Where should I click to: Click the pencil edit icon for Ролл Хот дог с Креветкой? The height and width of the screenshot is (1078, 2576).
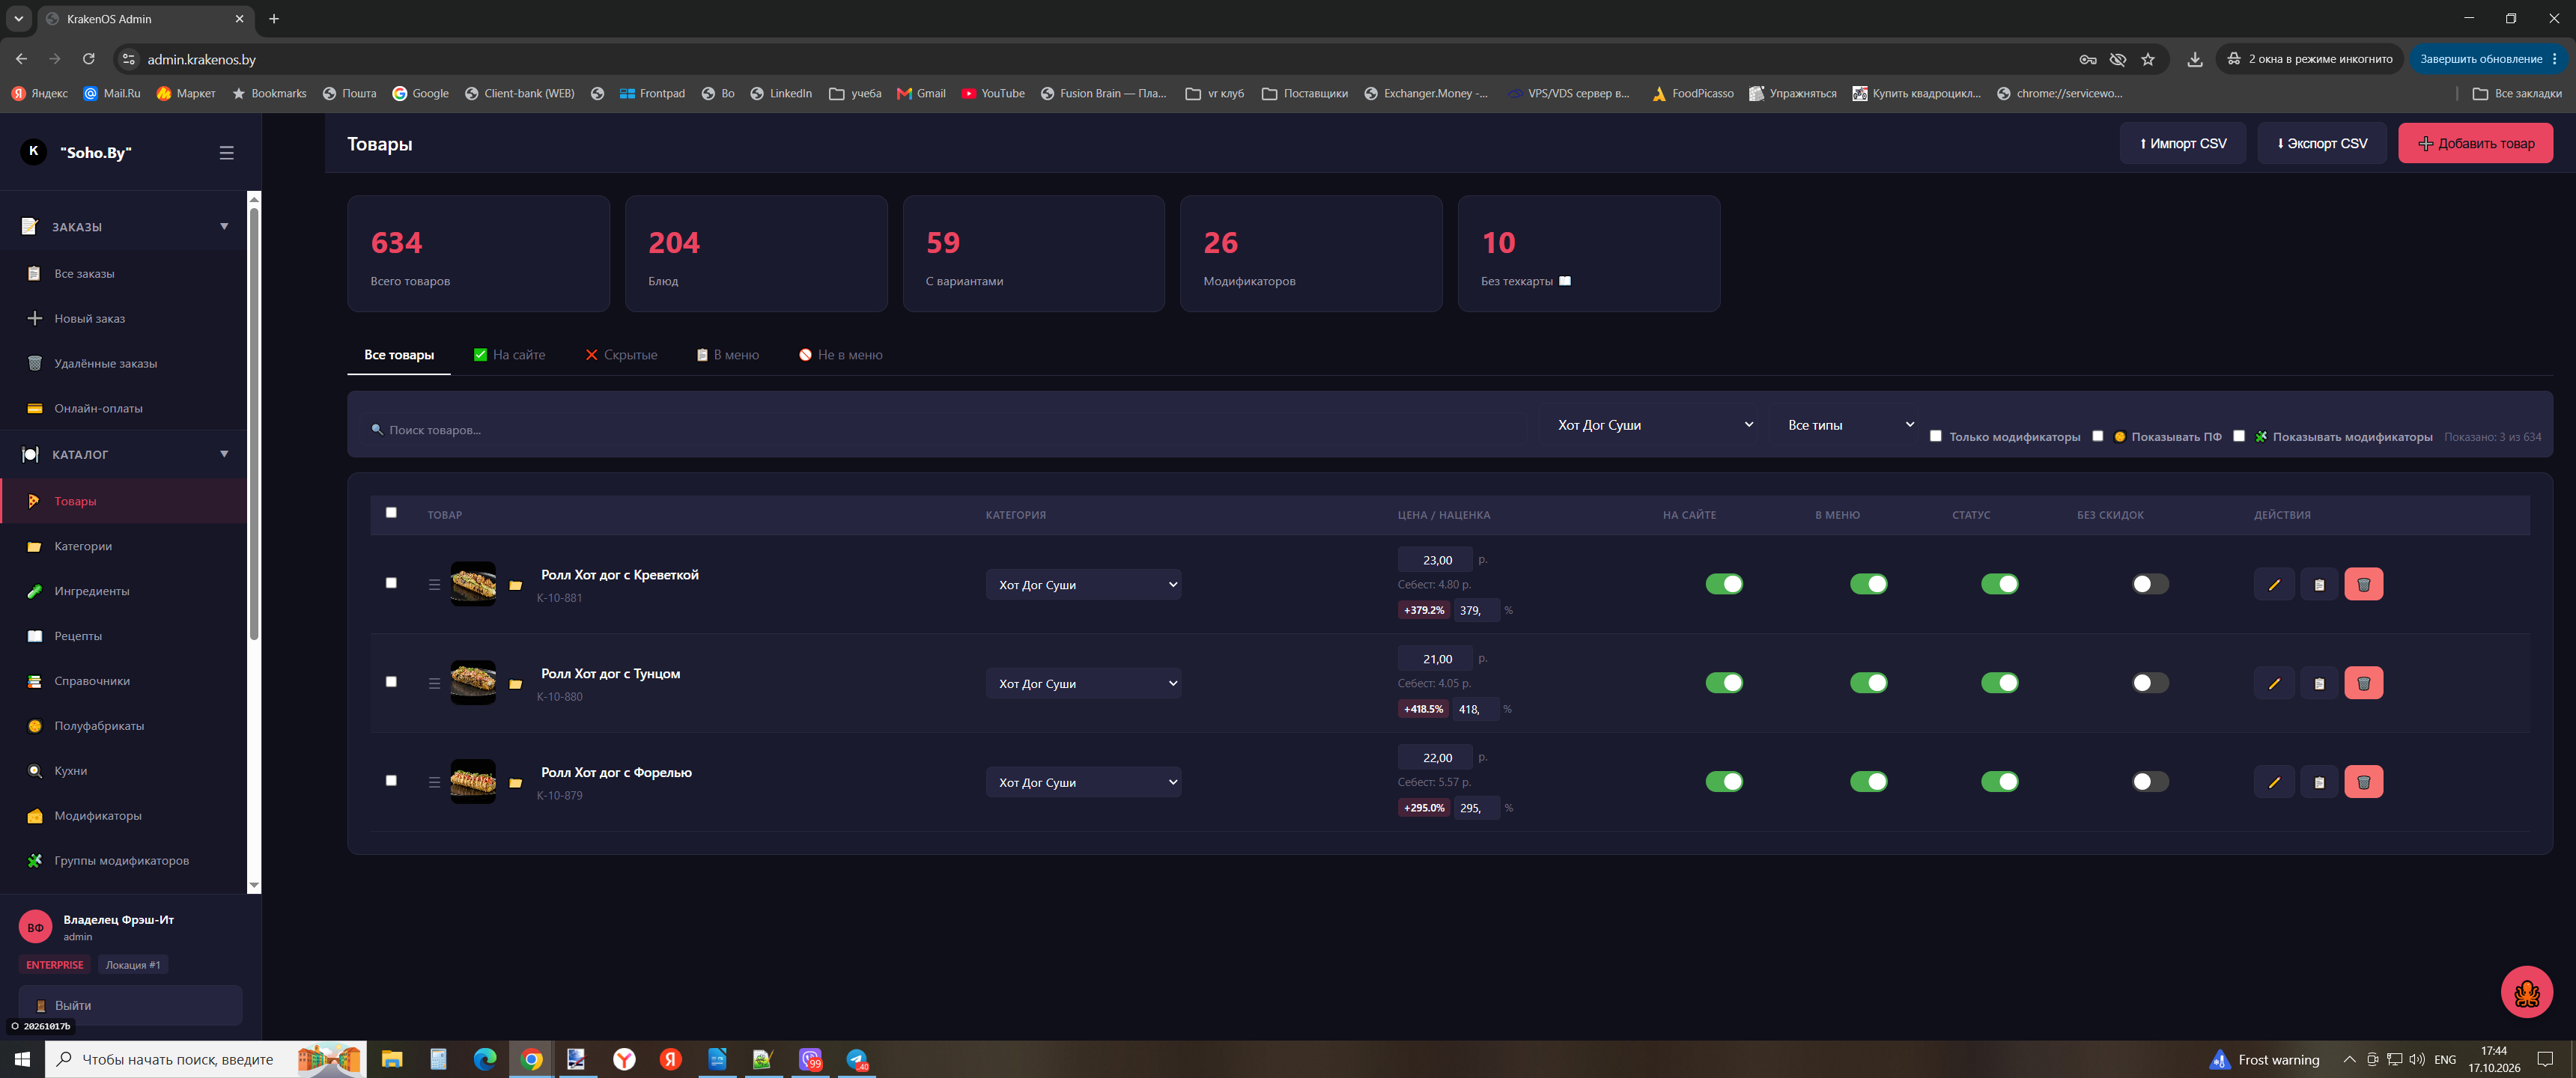pyautogui.click(x=2274, y=585)
